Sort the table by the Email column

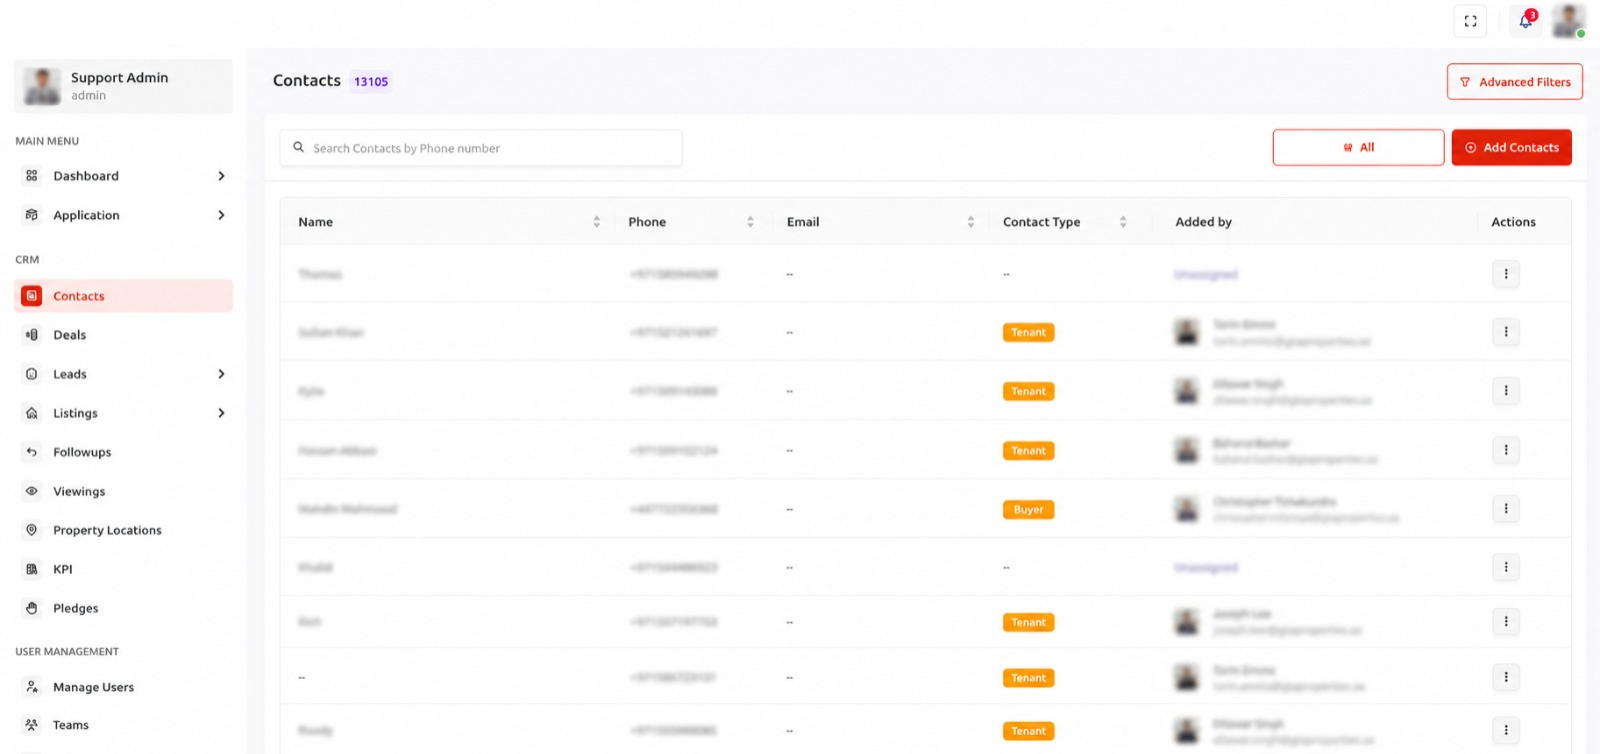971,222
